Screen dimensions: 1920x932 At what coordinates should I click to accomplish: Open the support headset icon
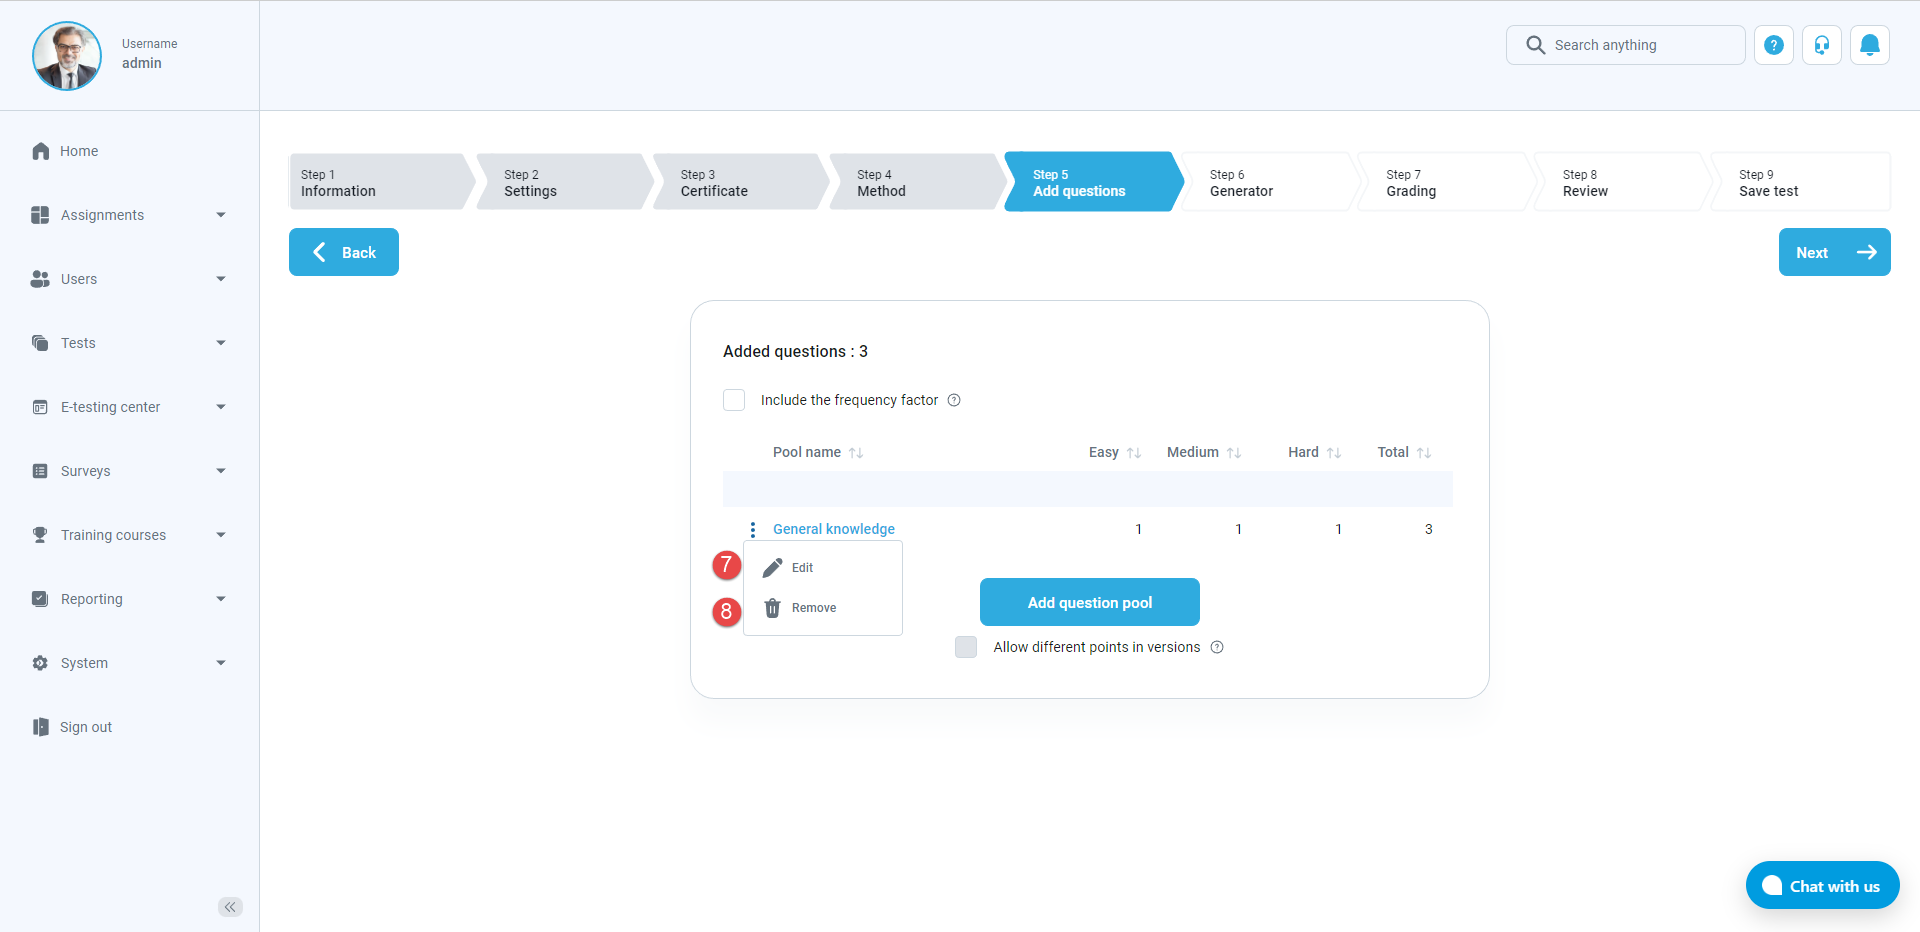point(1821,45)
